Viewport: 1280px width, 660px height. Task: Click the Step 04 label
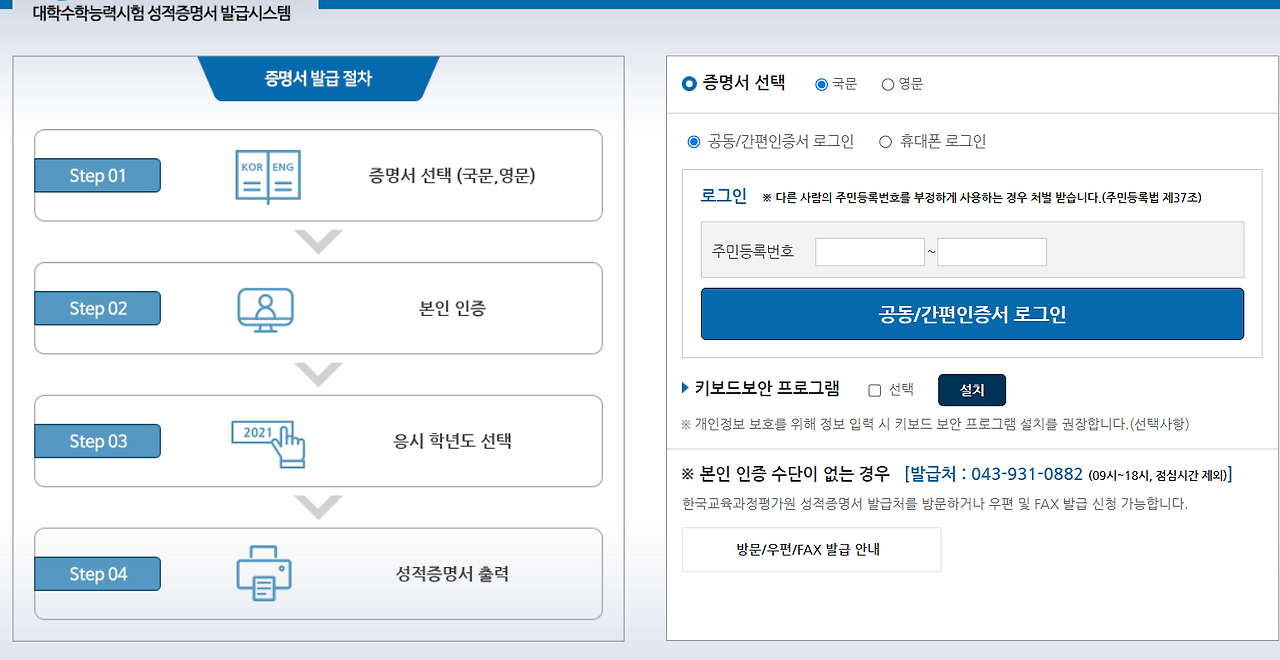click(x=98, y=574)
